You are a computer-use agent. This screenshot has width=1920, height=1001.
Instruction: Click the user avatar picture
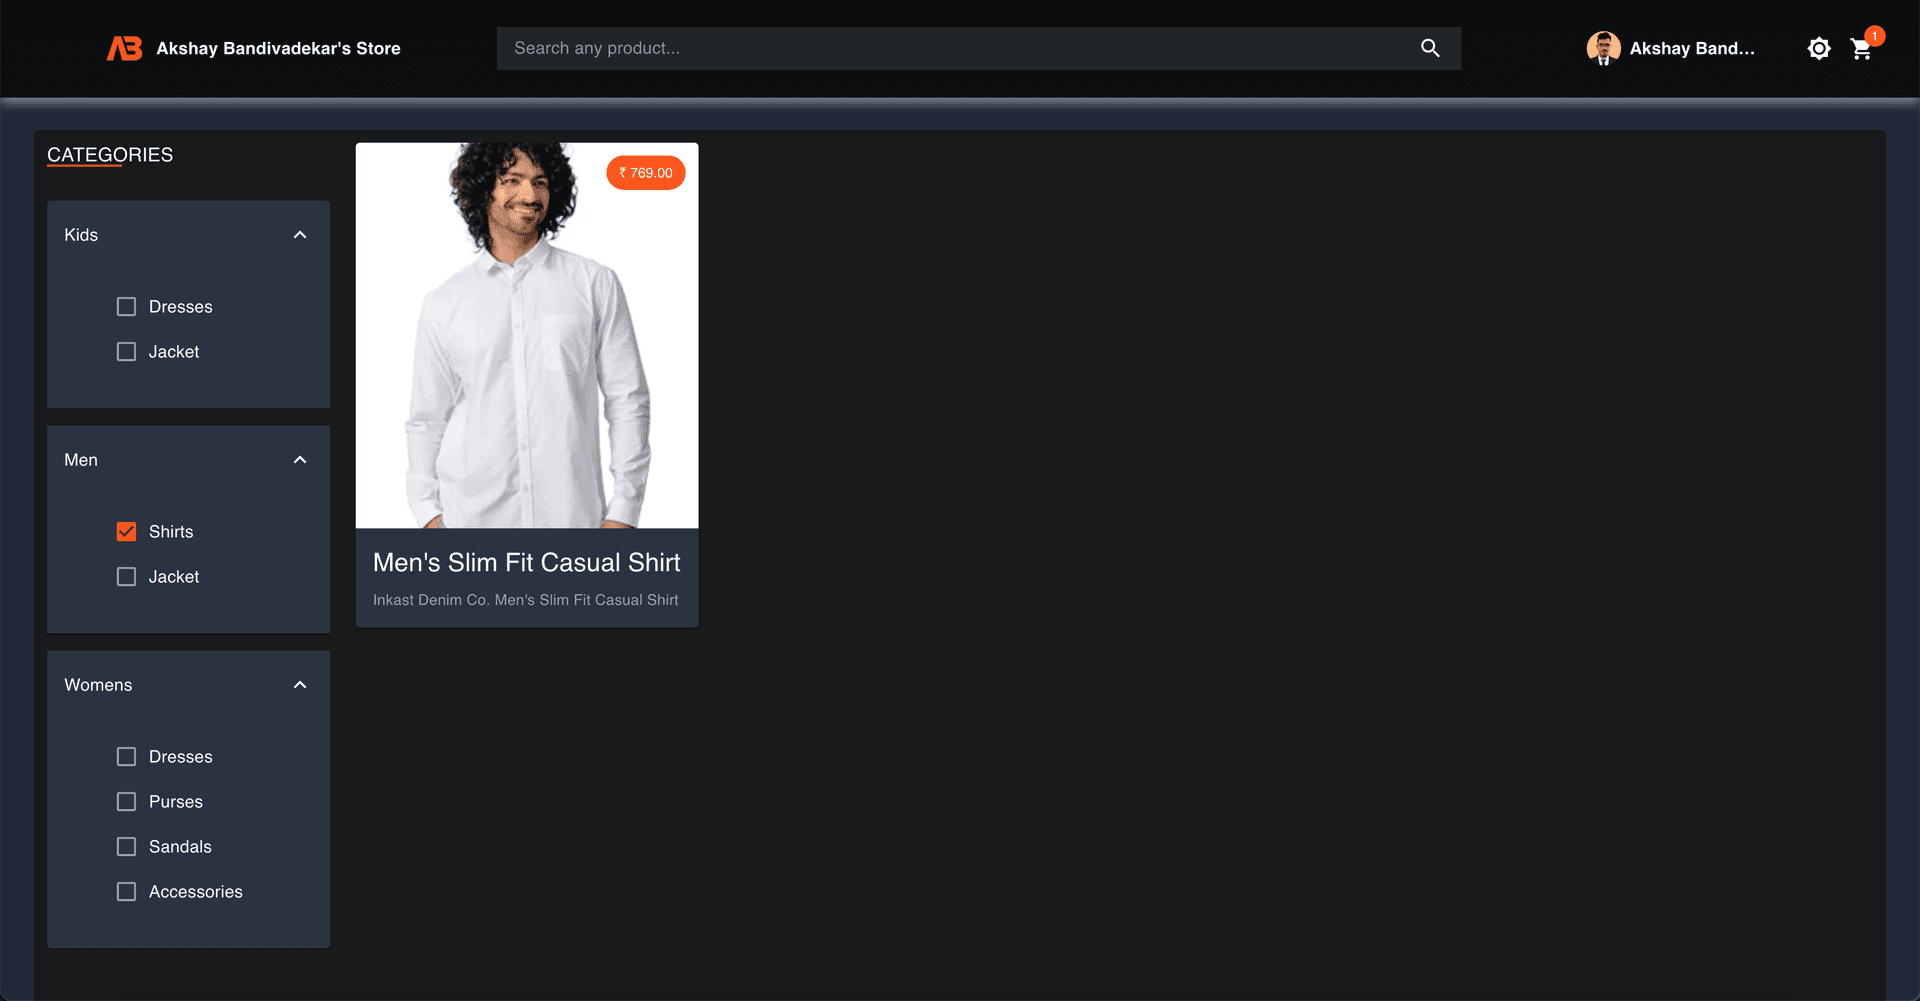[1603, 48]
